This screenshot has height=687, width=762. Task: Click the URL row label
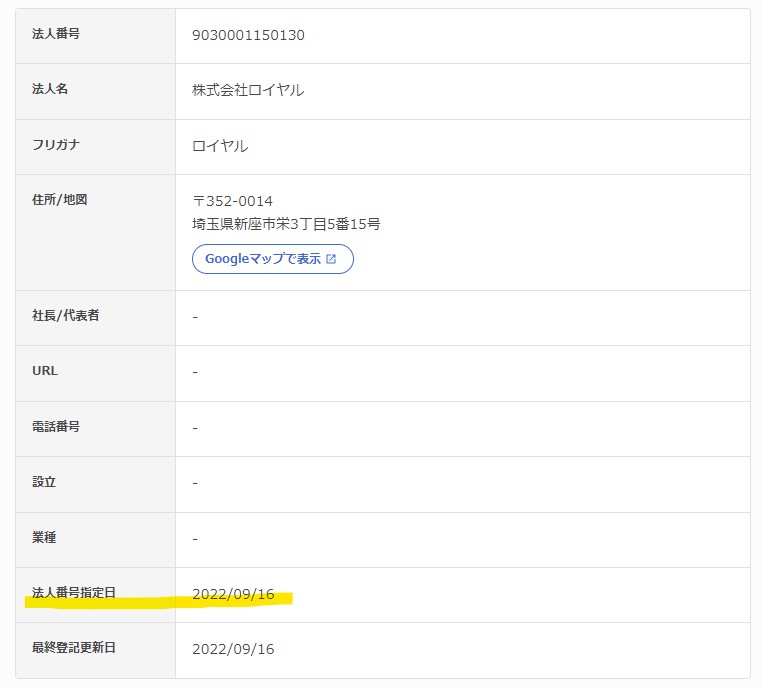(45, 371)
